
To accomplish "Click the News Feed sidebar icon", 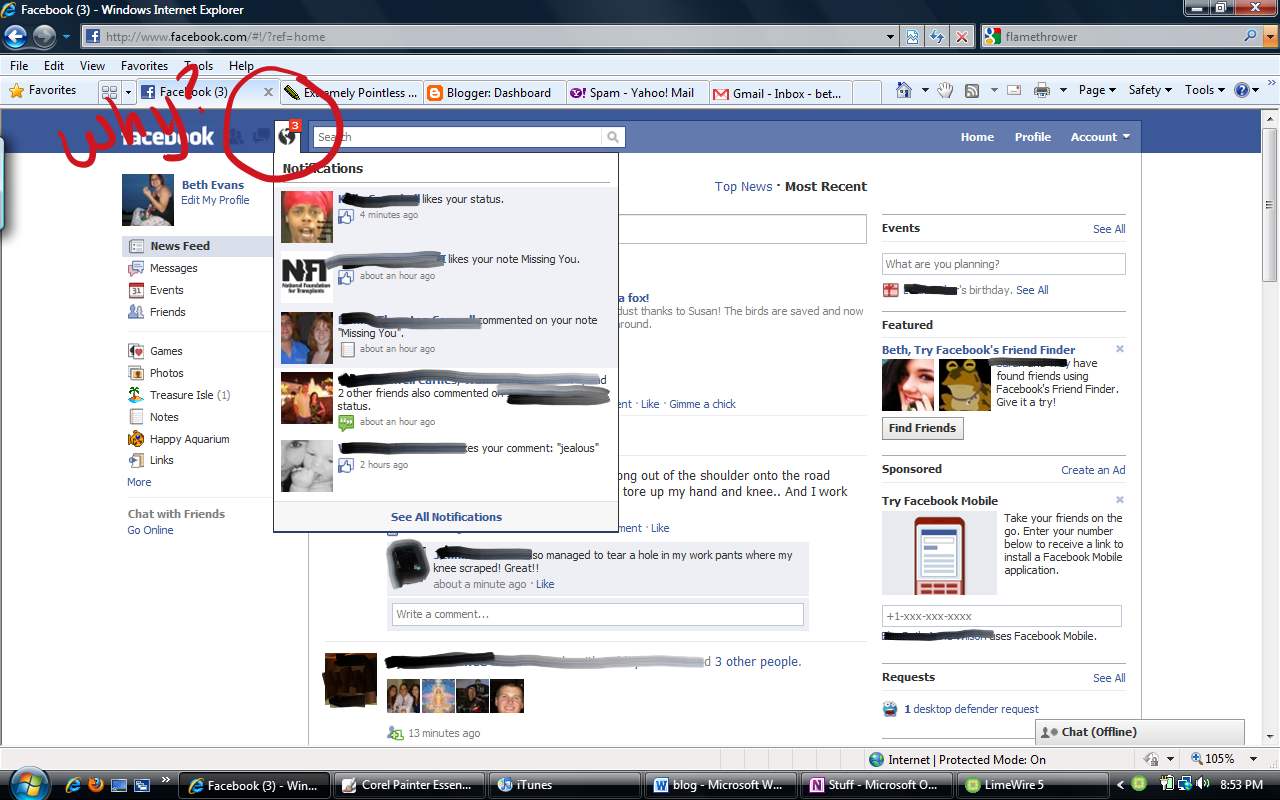I will [136, 246].
